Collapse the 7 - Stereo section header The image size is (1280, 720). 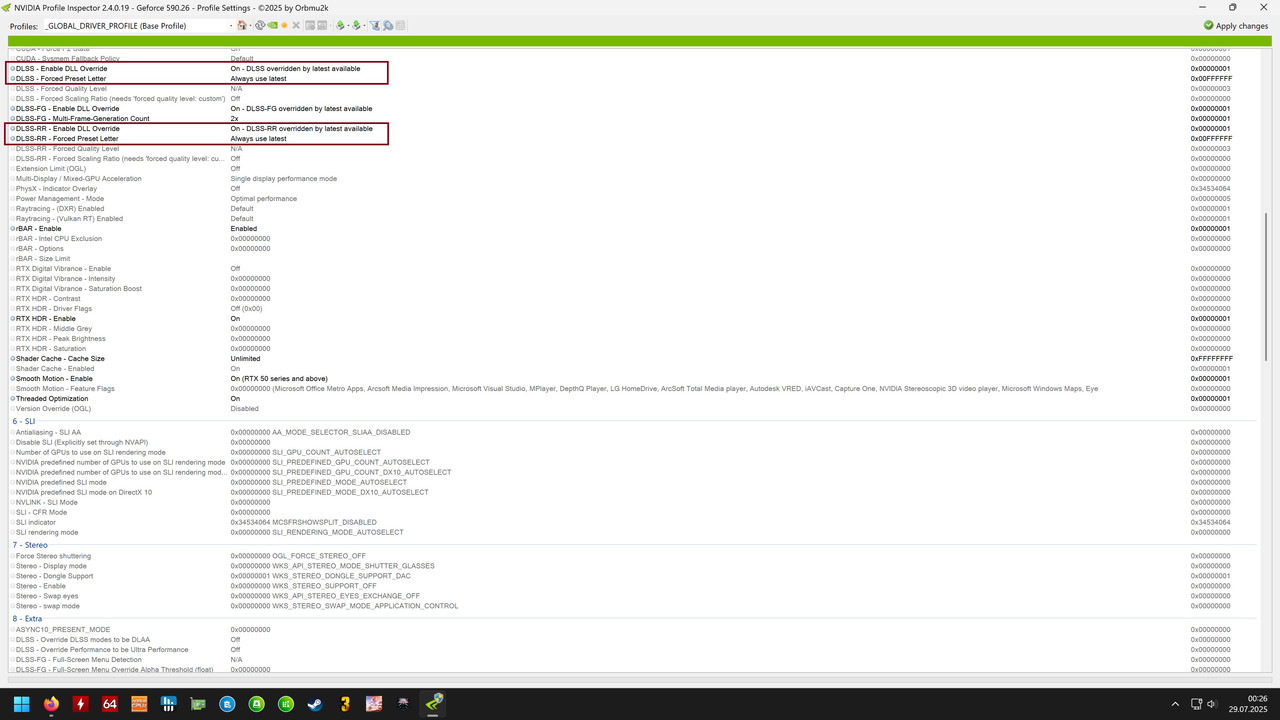pos(30,545)
